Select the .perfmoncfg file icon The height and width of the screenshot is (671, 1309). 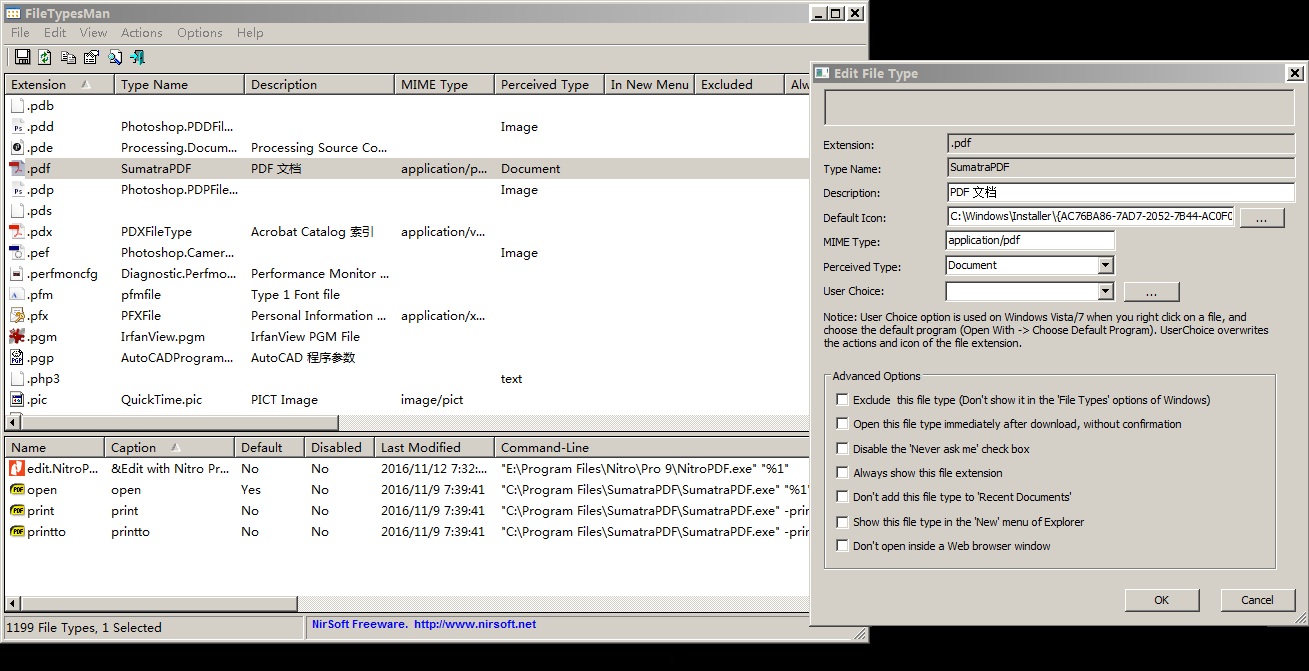pyautogui.click(x=17, y=274)
